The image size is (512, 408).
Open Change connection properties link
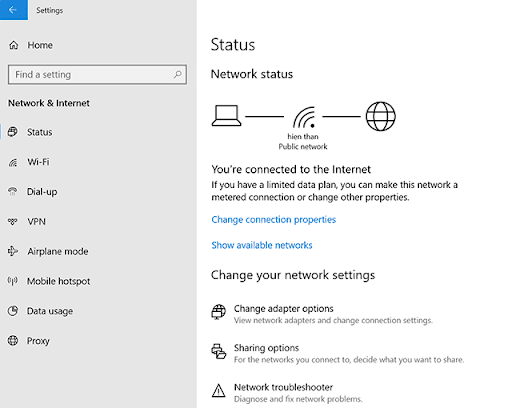274,220
